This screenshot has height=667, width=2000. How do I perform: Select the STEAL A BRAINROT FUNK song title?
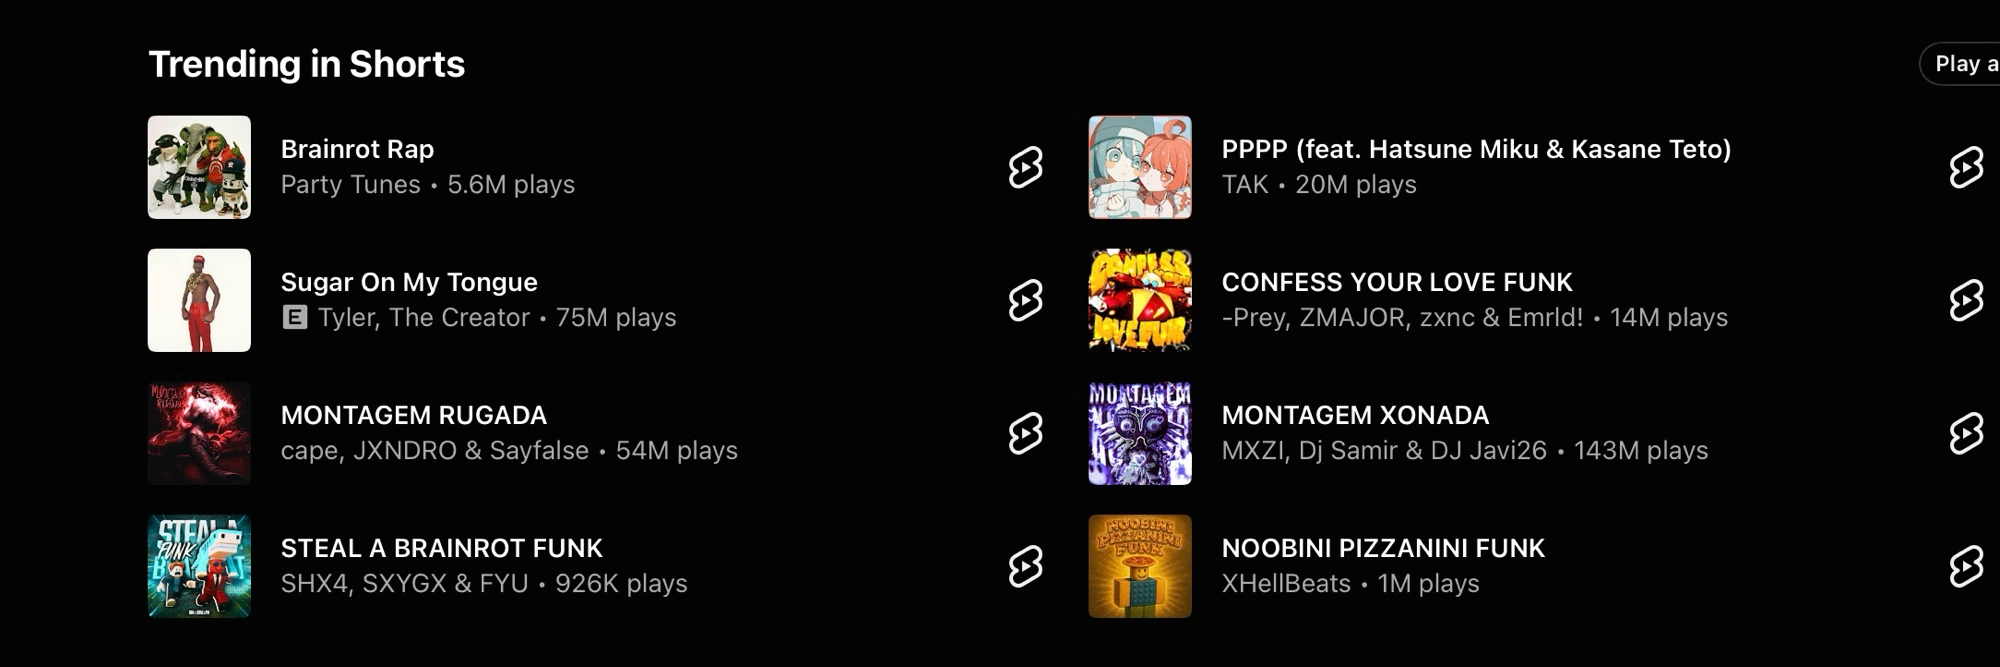[x=441, y=548]
